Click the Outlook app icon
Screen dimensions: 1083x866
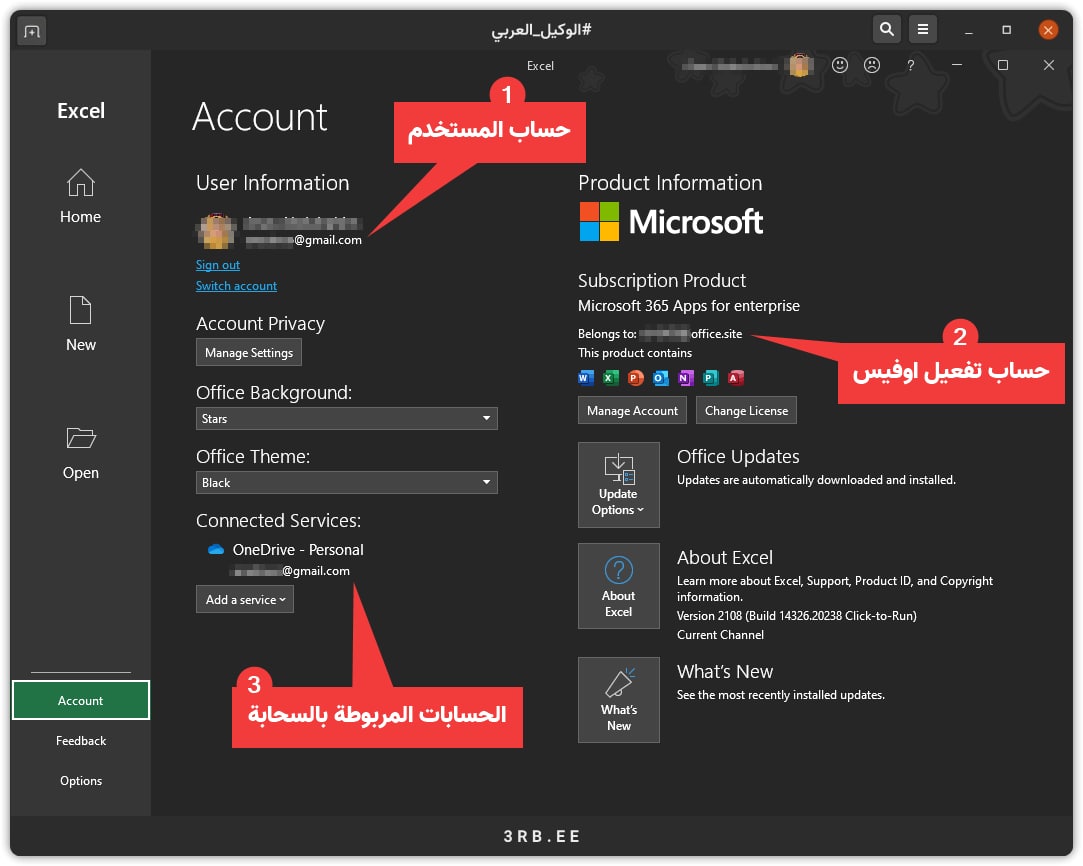point(660,378)
